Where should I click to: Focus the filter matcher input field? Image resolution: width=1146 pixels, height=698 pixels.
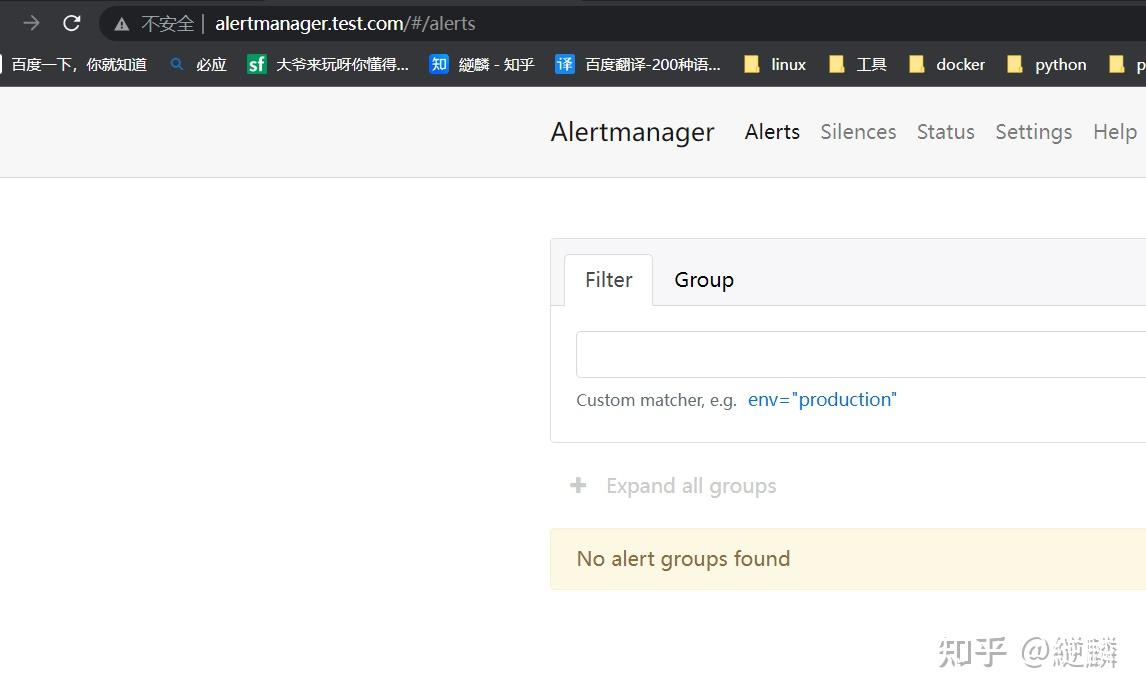coord(860,355)
